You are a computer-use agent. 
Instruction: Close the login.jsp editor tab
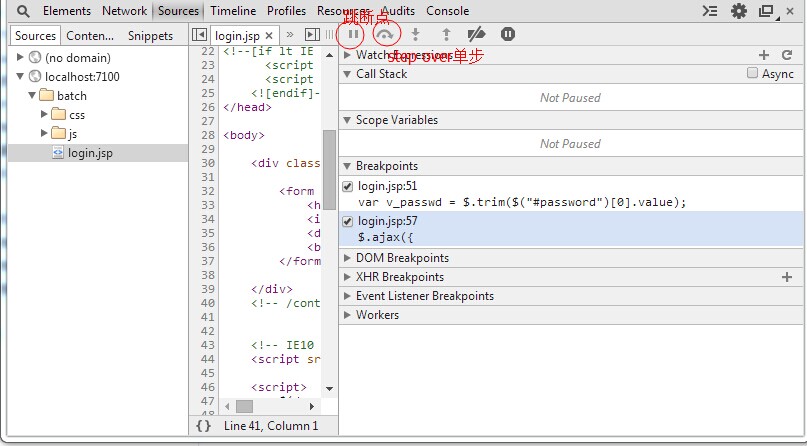pos(269,35)
